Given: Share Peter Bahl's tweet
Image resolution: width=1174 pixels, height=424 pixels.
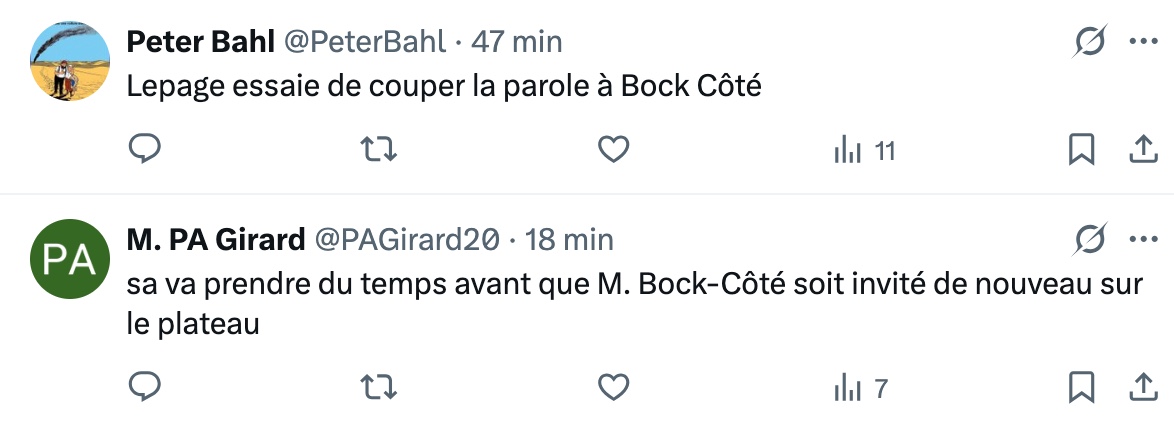Looking at the screenshot, I should [1141, 150].
